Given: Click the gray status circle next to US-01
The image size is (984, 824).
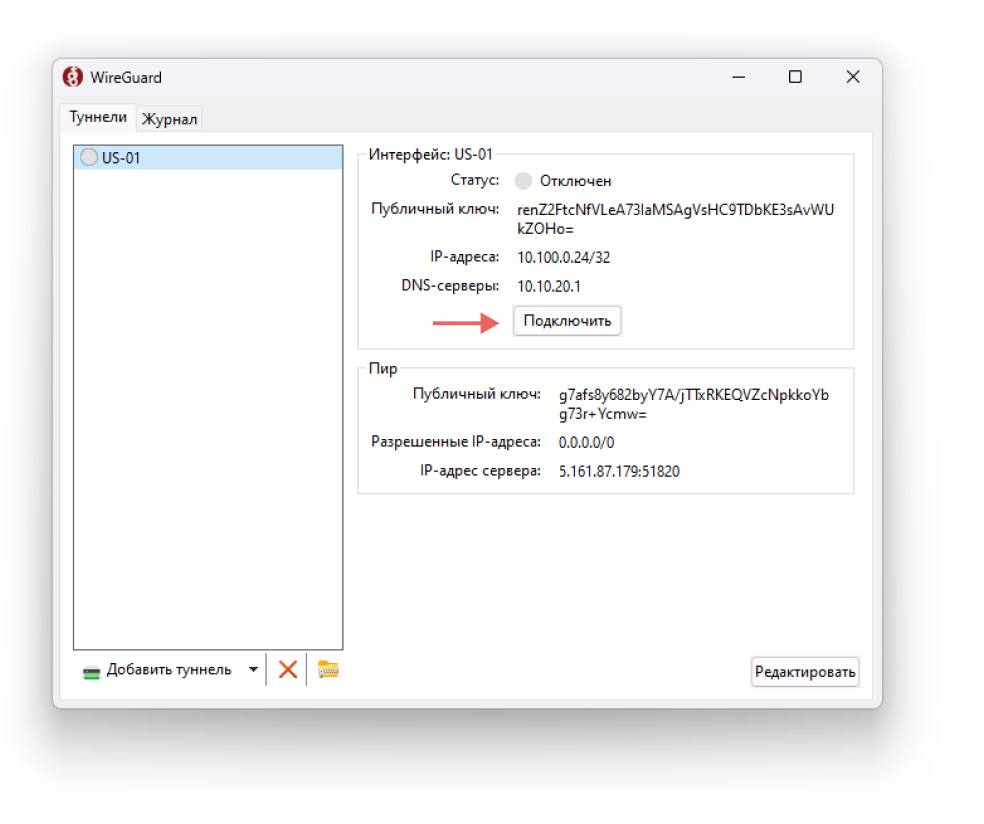Looking at the screenshot, I should tap(89, 157).
